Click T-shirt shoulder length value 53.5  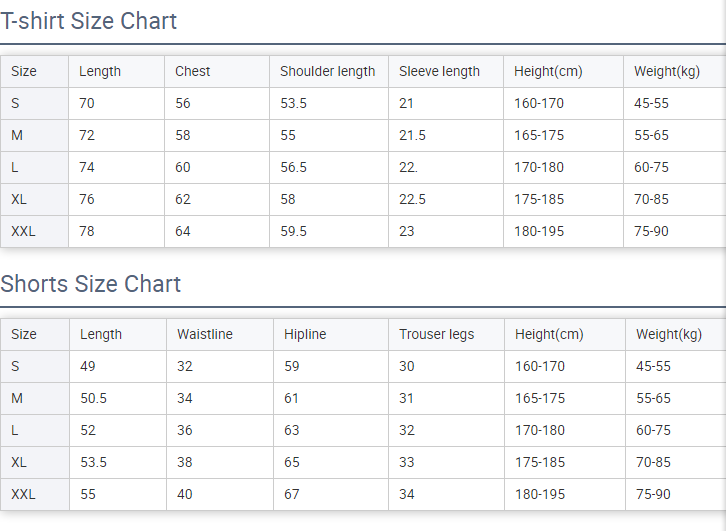tap(293, 103)
